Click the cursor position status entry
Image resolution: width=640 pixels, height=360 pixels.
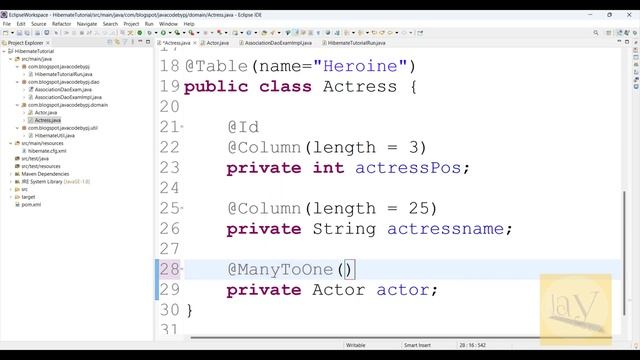point(472,345)
